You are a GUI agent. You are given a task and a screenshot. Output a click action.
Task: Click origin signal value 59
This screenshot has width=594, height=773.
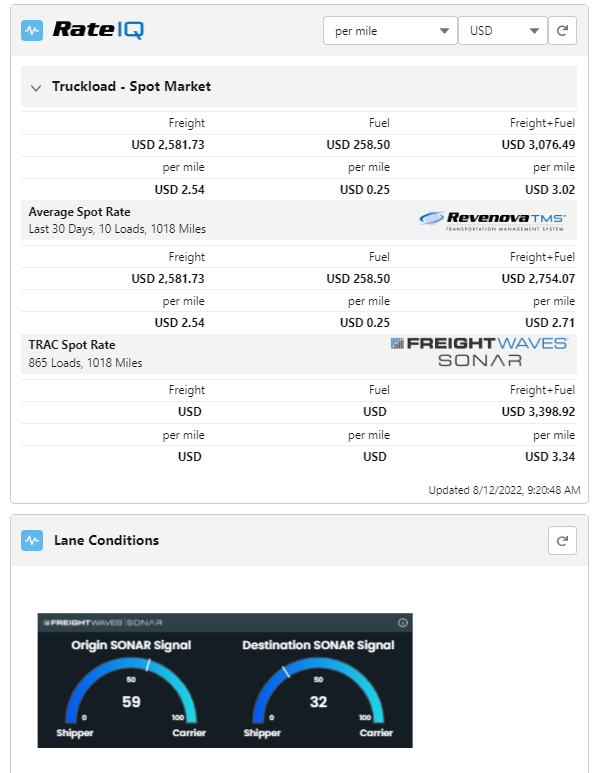click(131, 702)
